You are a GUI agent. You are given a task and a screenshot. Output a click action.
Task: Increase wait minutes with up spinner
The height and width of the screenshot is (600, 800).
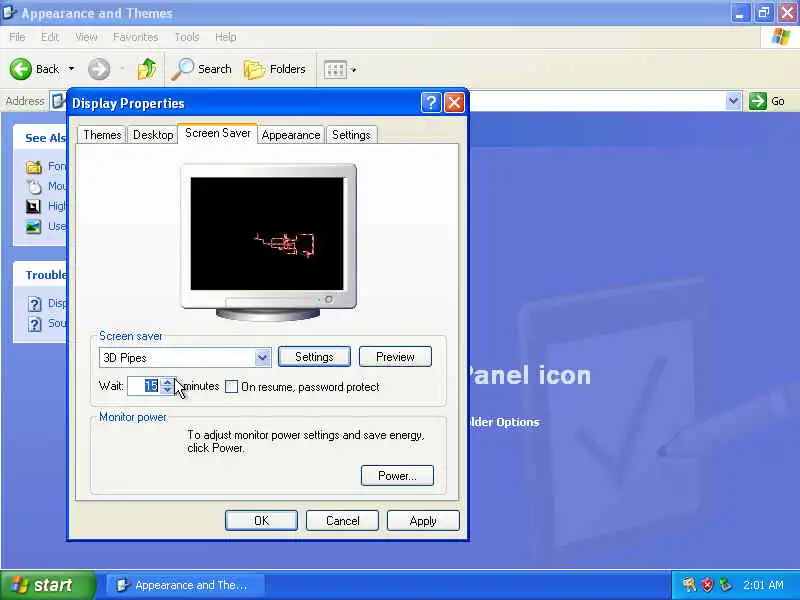pos(167,382)
